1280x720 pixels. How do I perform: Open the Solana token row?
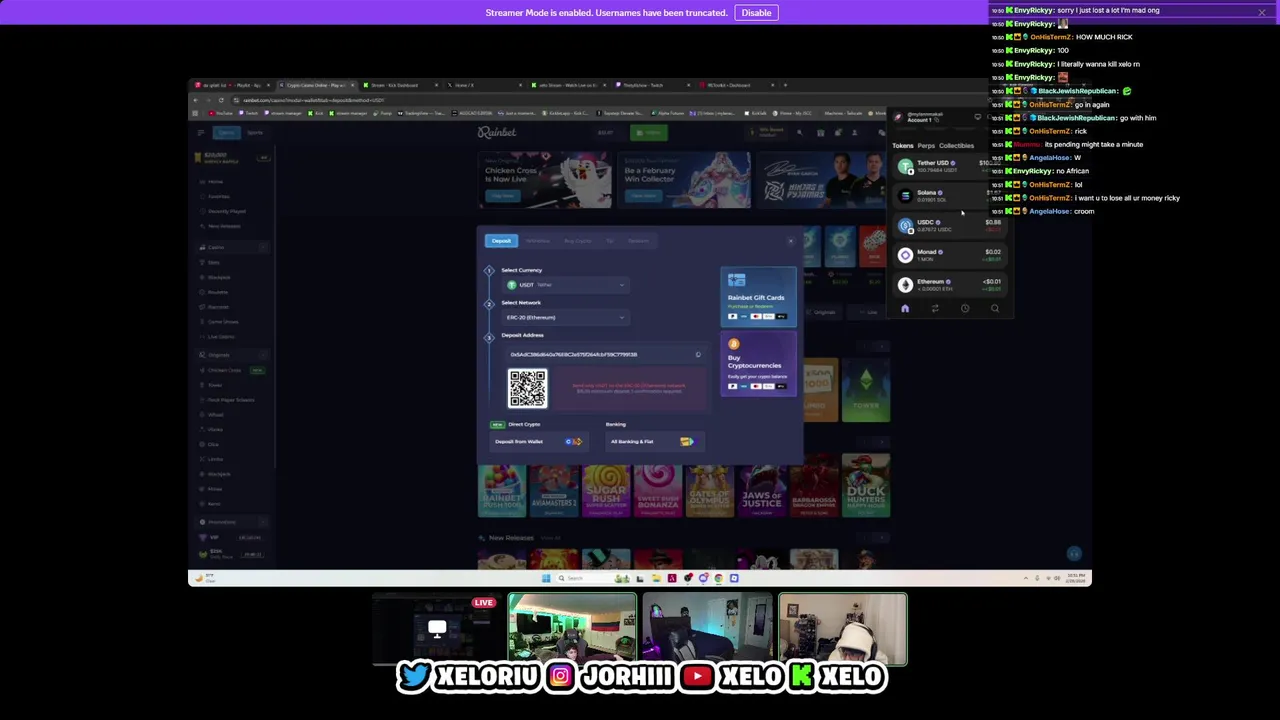tap(950, 195)
